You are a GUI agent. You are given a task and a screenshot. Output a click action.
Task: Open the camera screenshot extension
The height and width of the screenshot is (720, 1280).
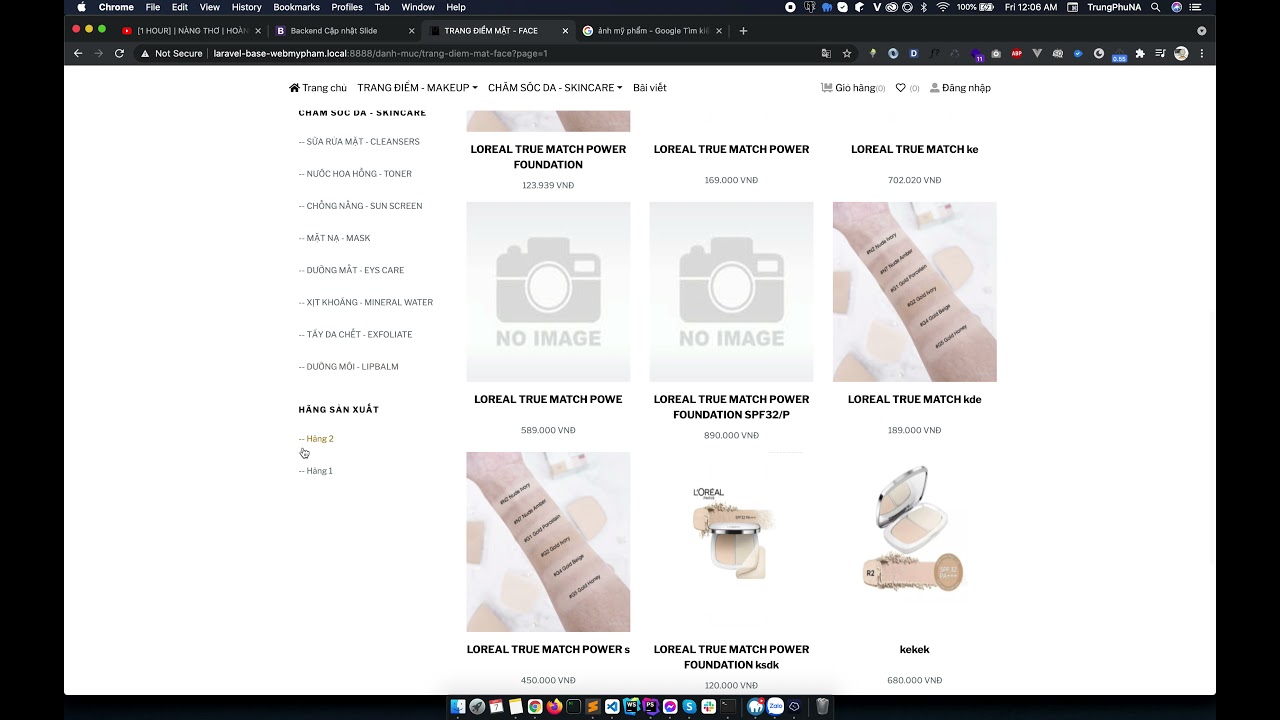click(x=996, y=53)
